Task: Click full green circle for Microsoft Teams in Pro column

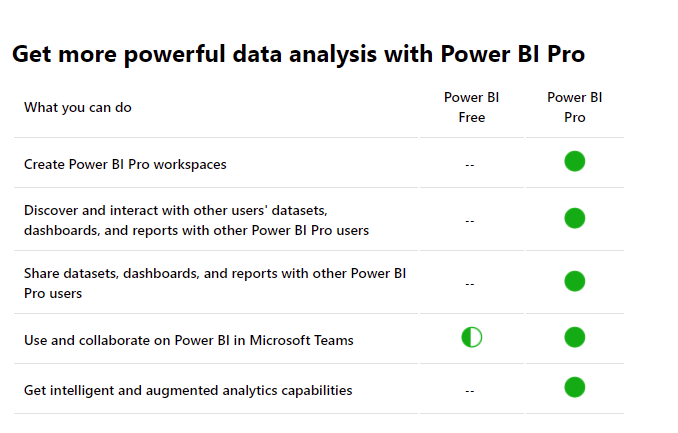Action: point(574,337)
